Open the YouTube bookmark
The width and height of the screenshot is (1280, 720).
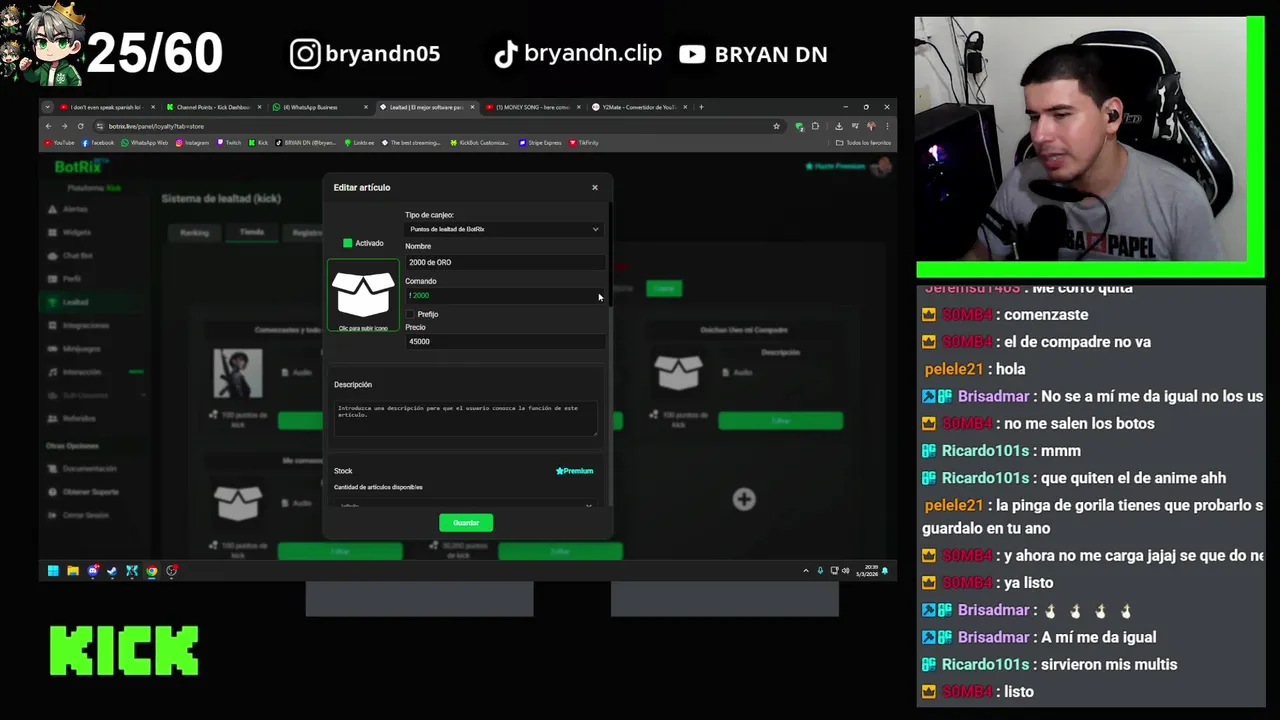coord(60,143)
